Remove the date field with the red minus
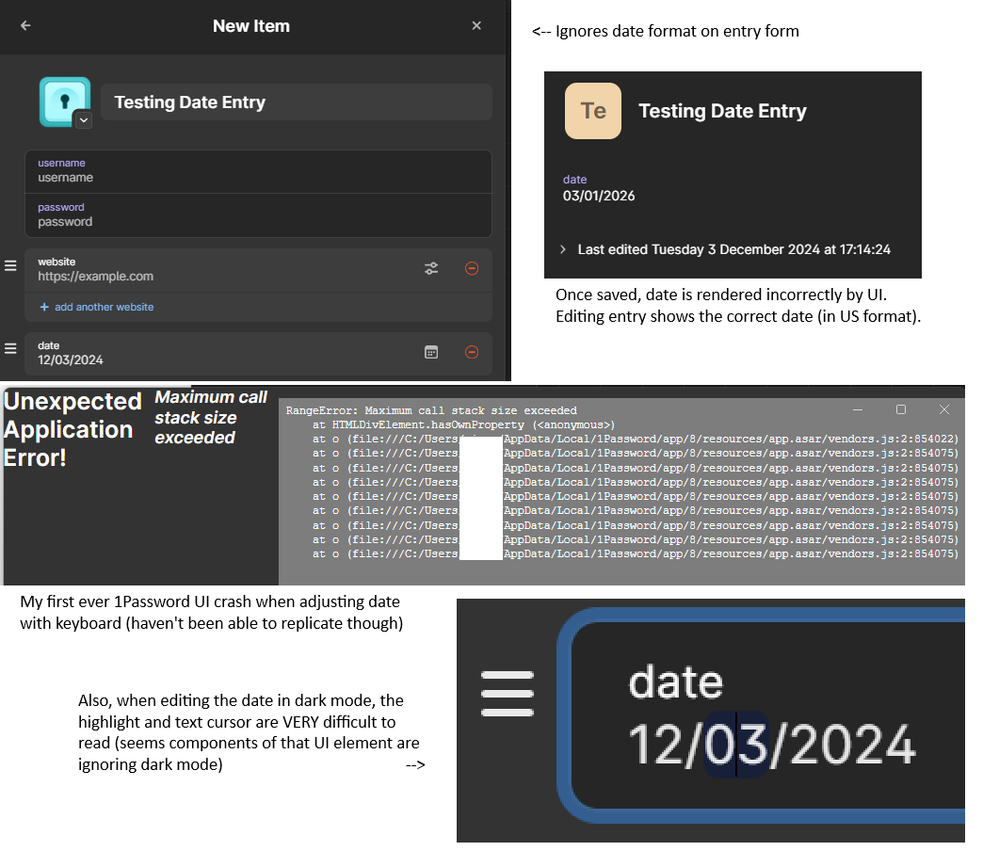The width and height of the screenshot is (999, 864). [x=471, y=352]
